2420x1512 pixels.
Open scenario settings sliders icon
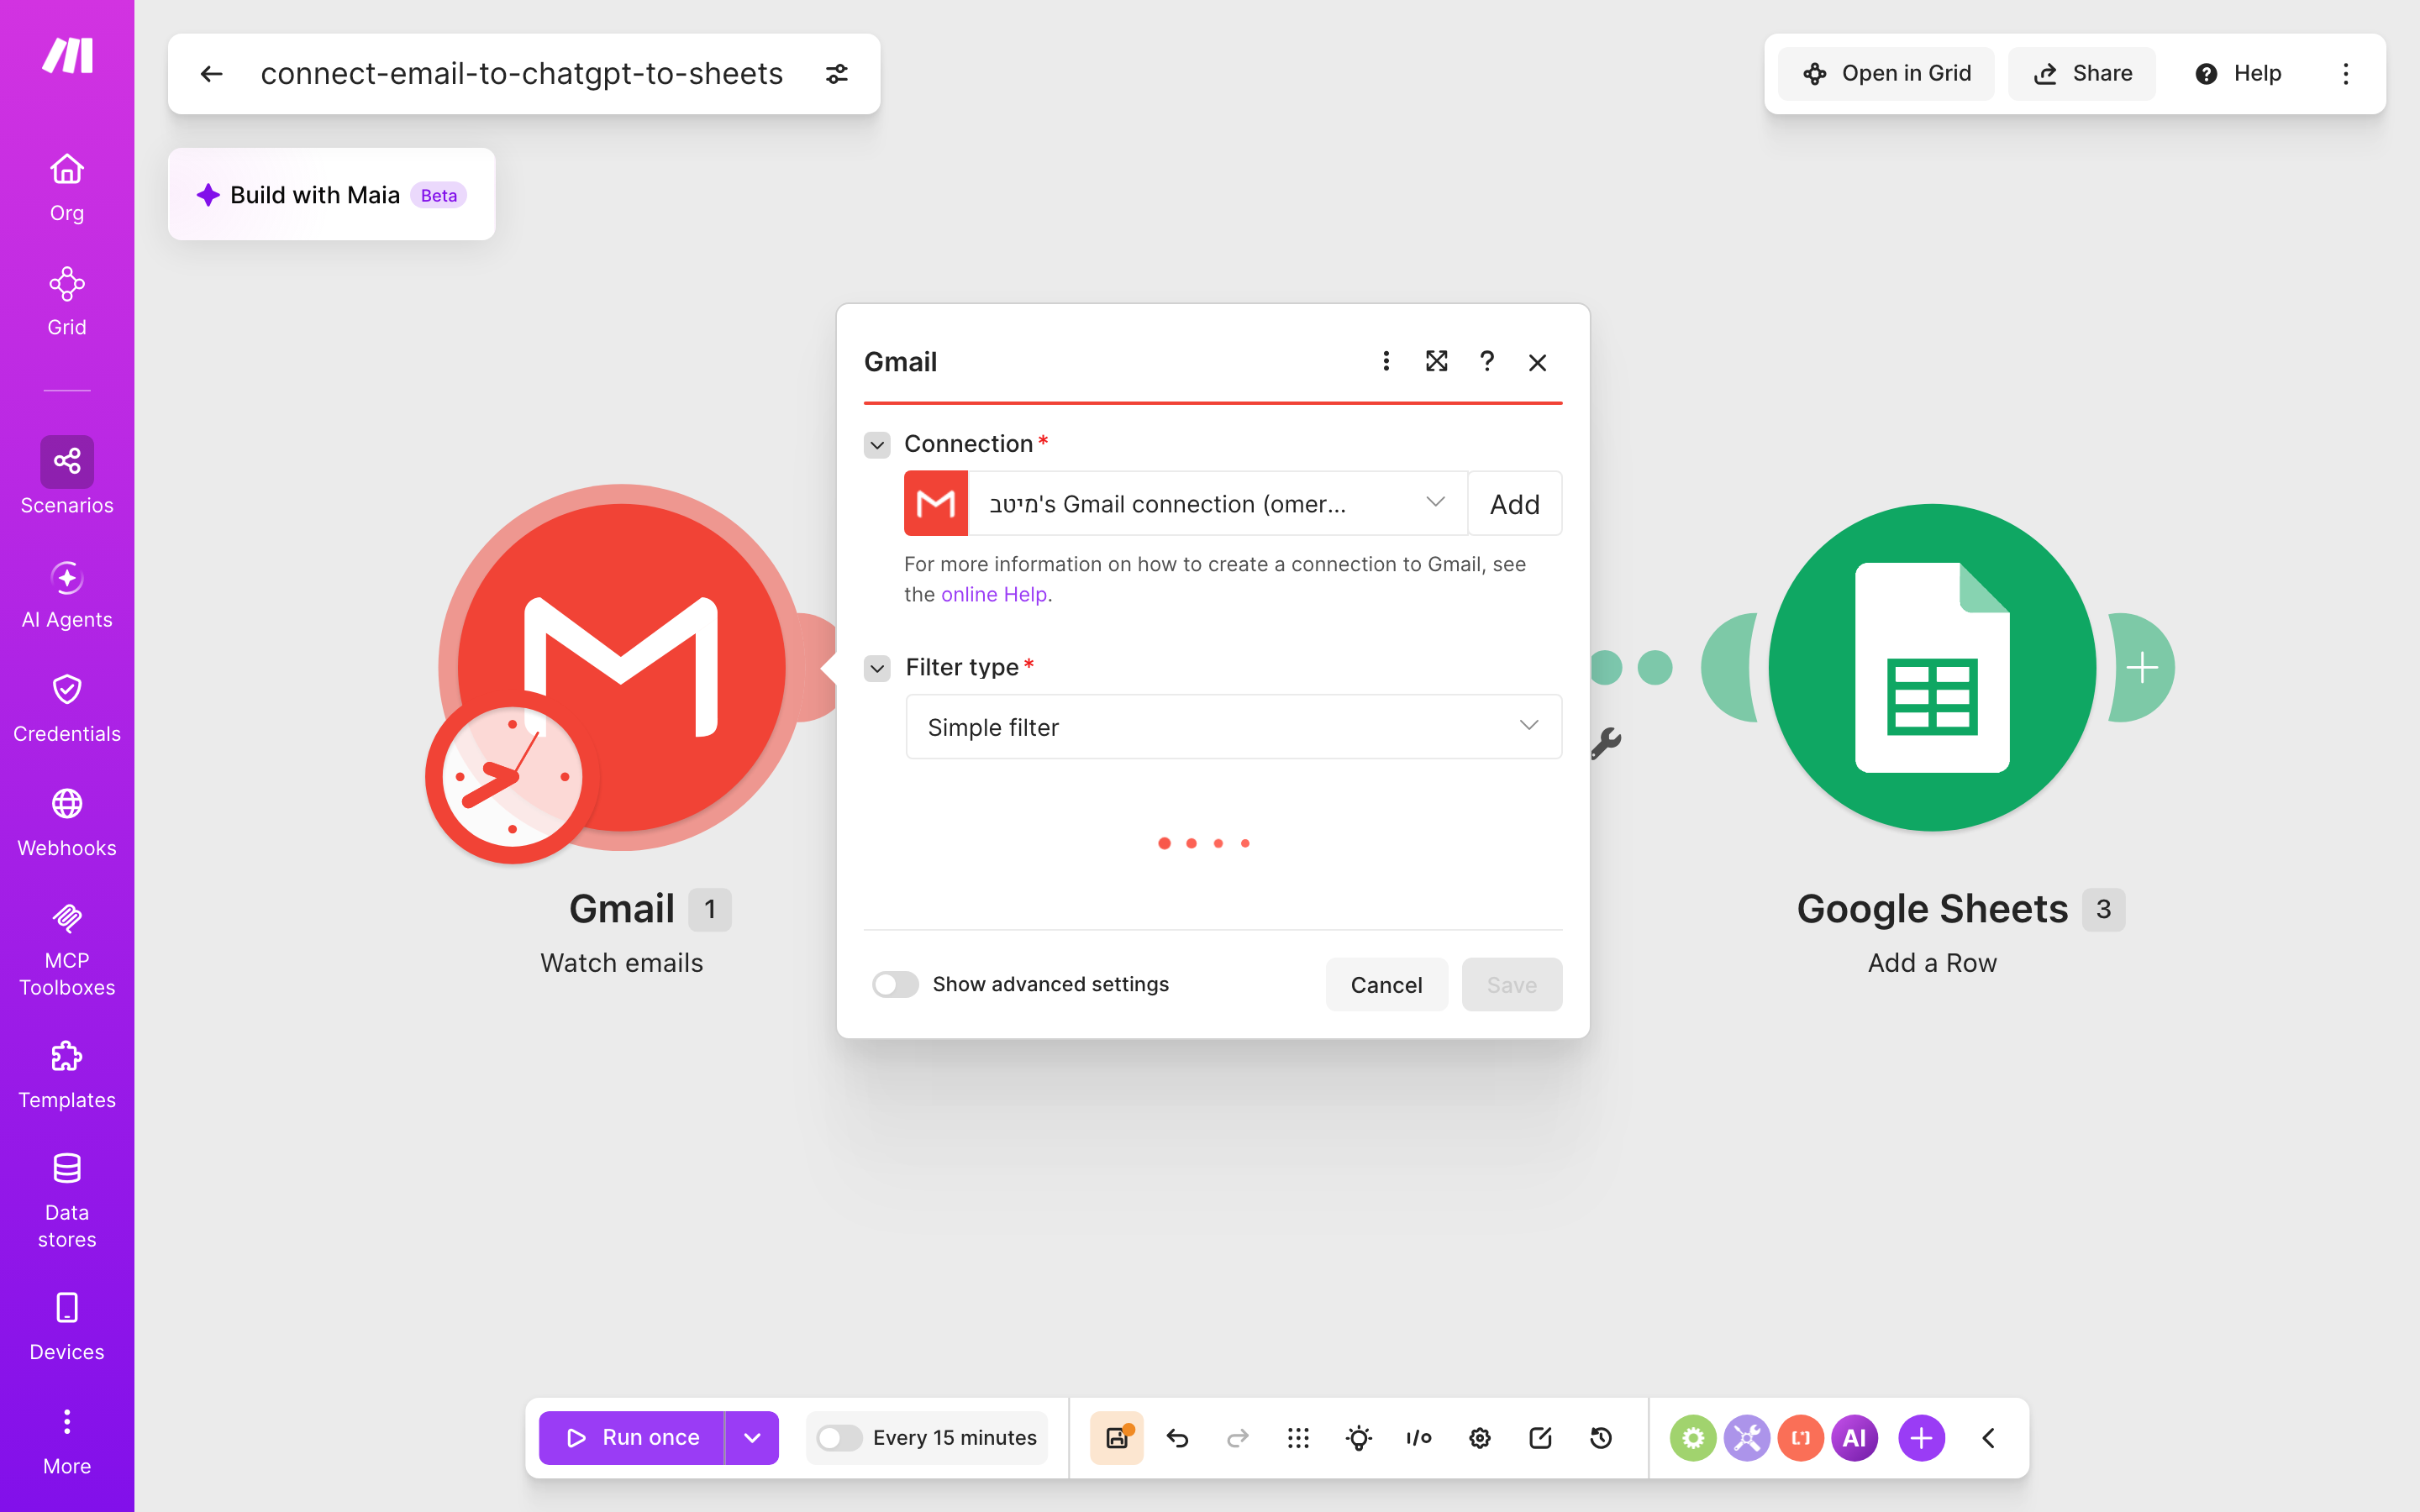837,74
